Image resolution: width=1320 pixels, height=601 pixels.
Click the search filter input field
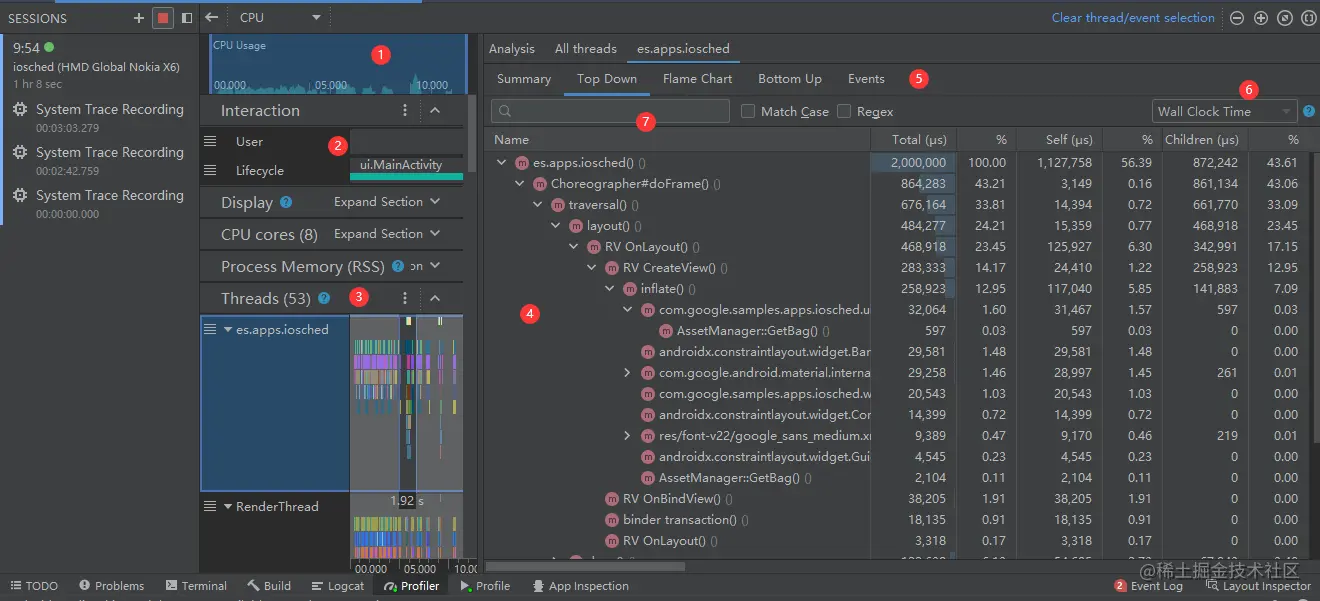tap(610, 111)
